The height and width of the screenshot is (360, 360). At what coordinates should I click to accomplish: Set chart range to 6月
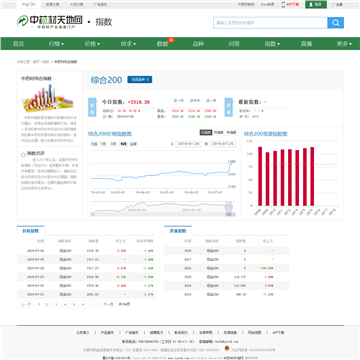tap(123, 144)
